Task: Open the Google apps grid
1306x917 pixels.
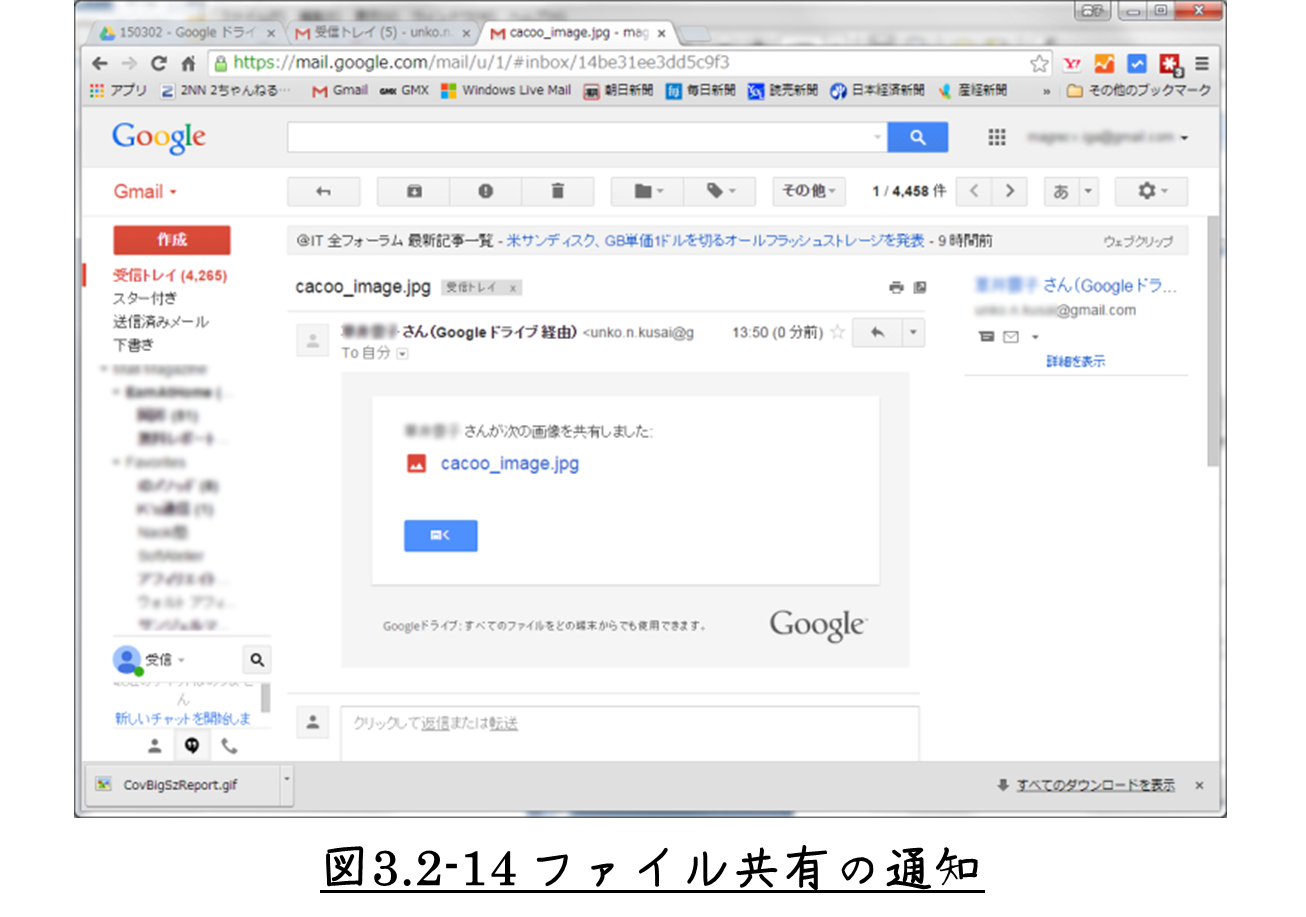Action: 997,138
